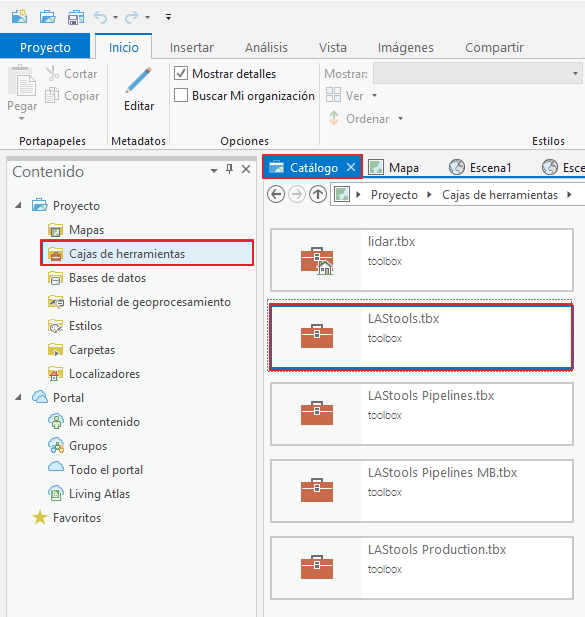Screen dimensions: 585x617
Task: Click the Save Project icon
Action: 76,17
